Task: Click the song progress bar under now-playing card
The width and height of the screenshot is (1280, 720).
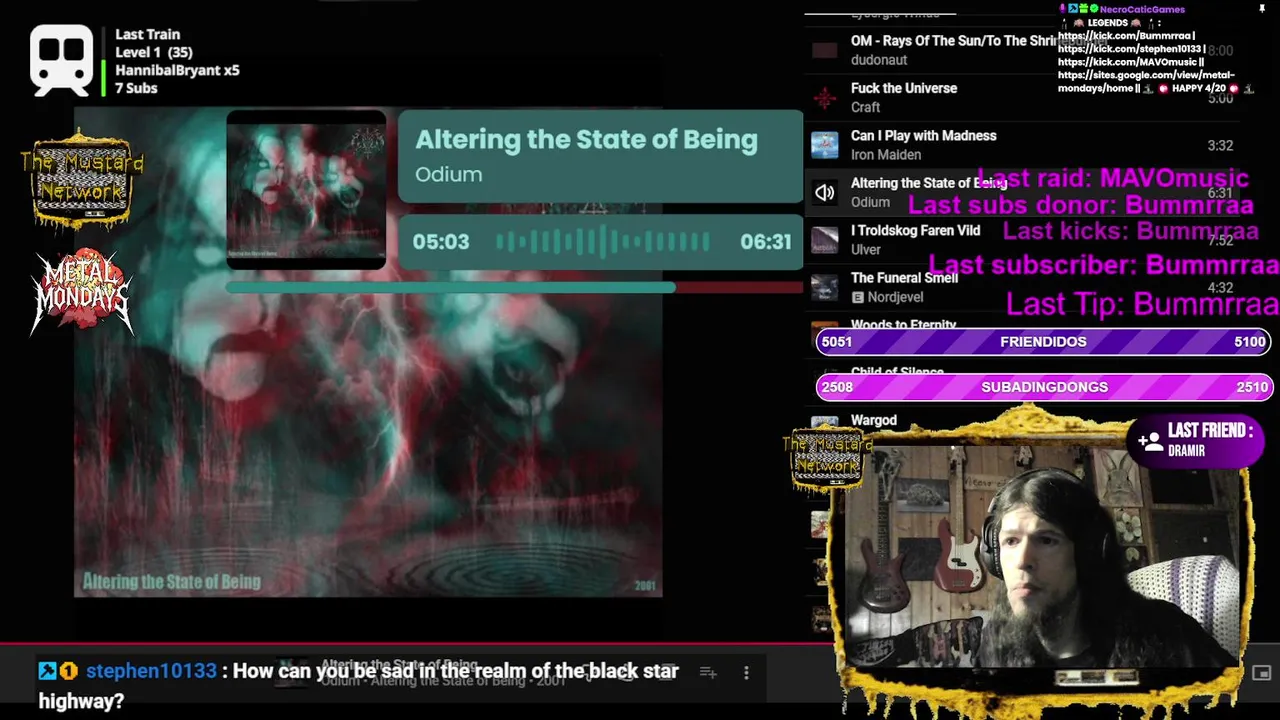Action: (x=514, y=288)
